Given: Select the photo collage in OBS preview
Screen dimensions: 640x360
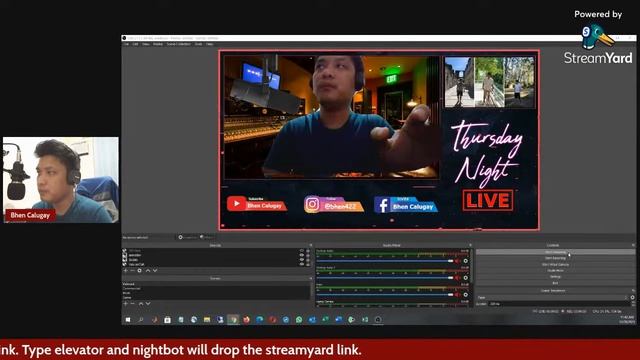Looking at the screenshot, I should (x=489, y=82).
